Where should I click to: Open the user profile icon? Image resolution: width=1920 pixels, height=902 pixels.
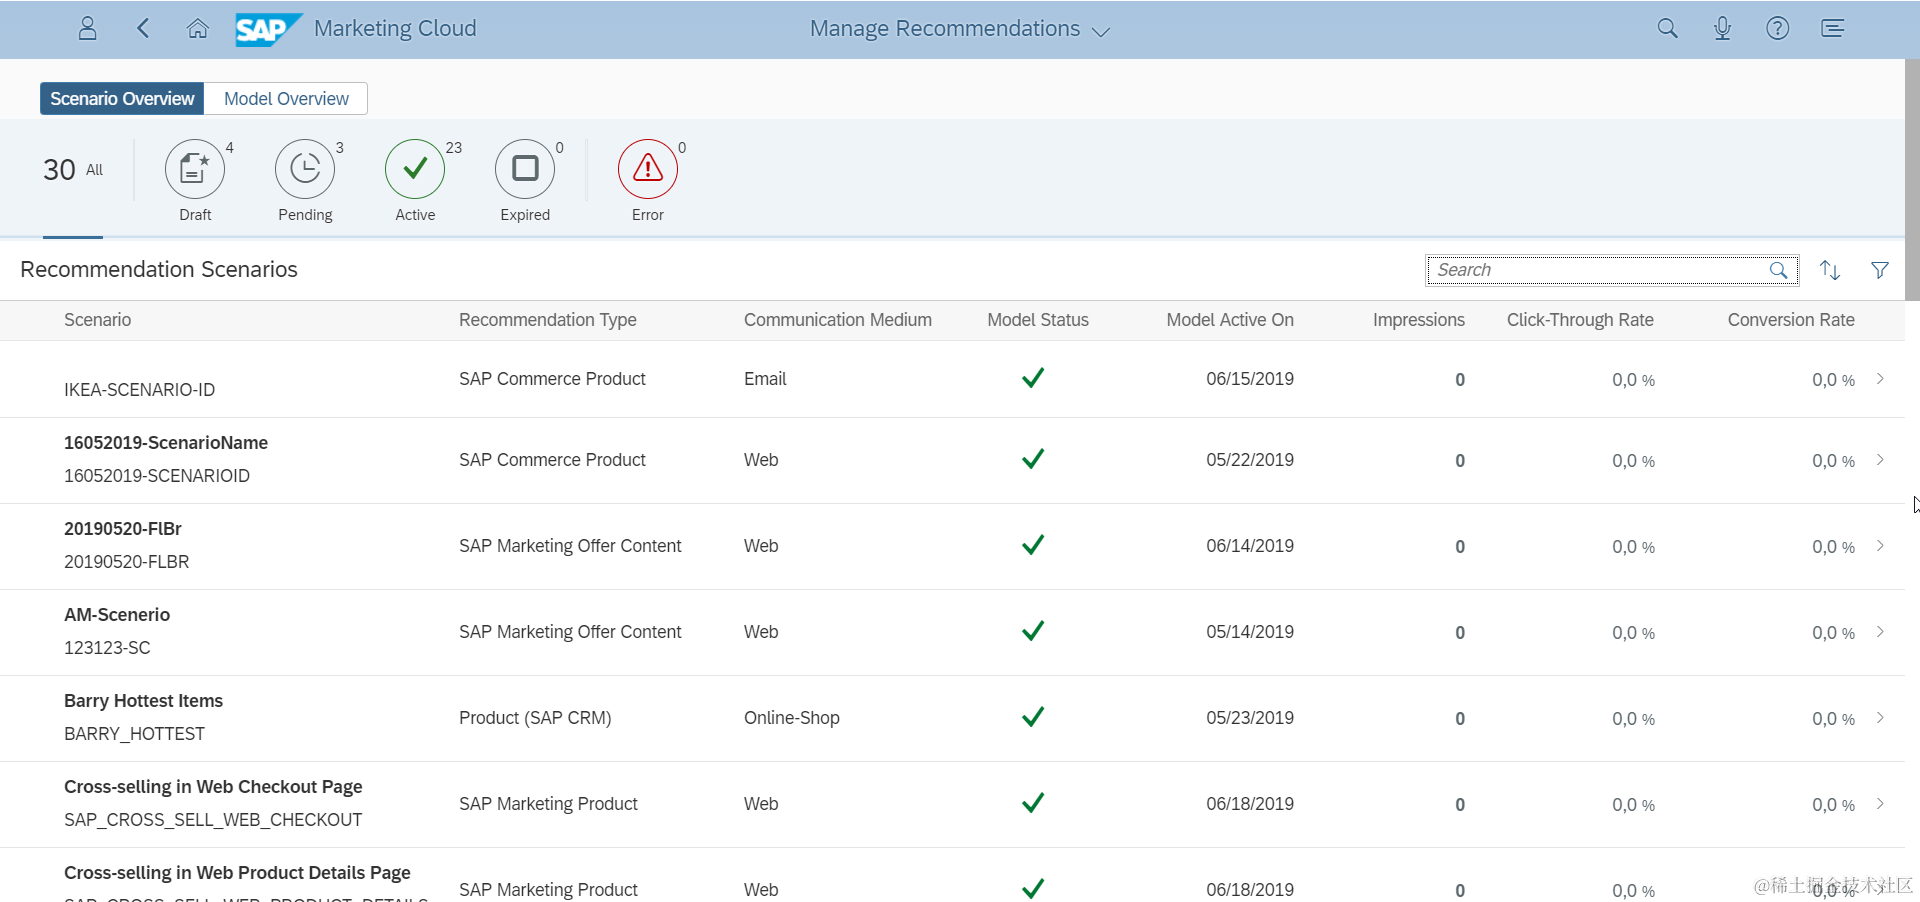pos(88,28)
